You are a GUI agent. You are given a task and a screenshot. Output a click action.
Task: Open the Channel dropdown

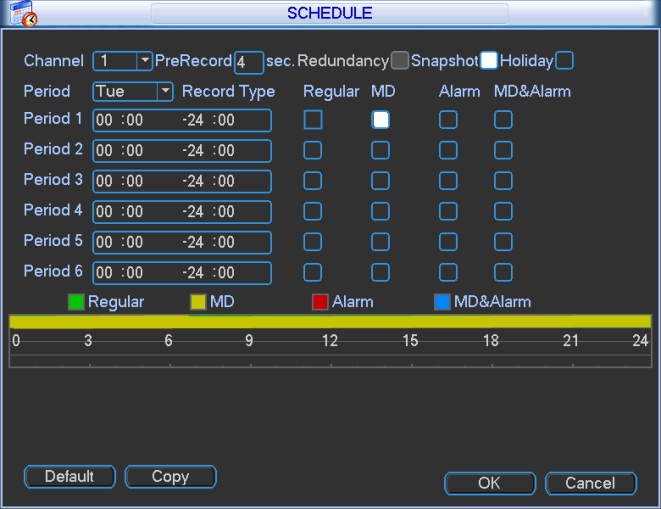(144, 61)
